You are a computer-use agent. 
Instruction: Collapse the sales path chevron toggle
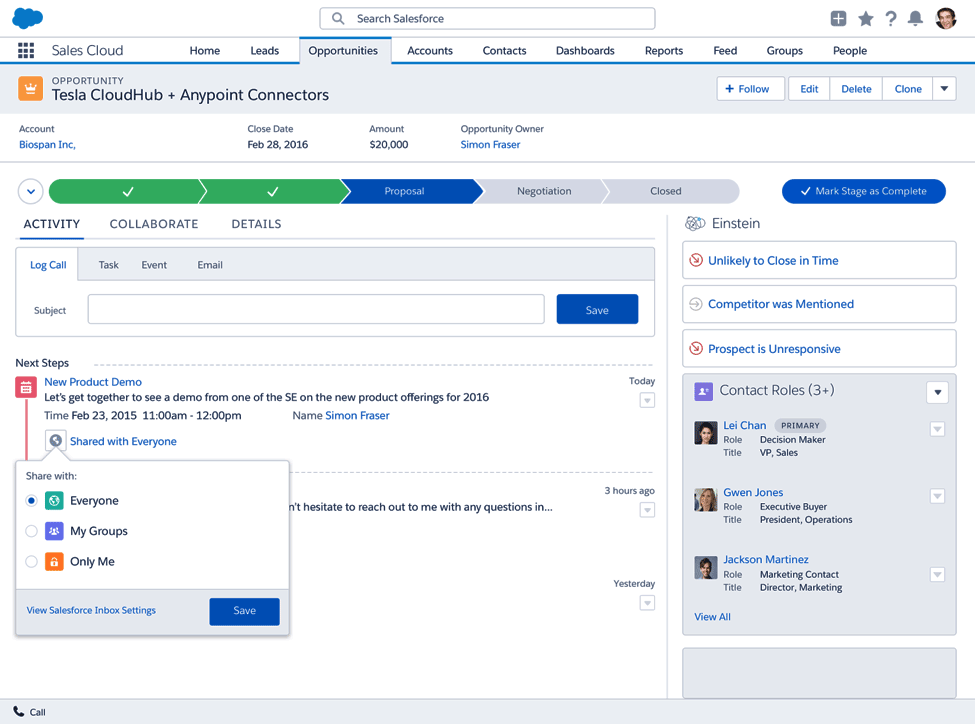coord(30,191)
